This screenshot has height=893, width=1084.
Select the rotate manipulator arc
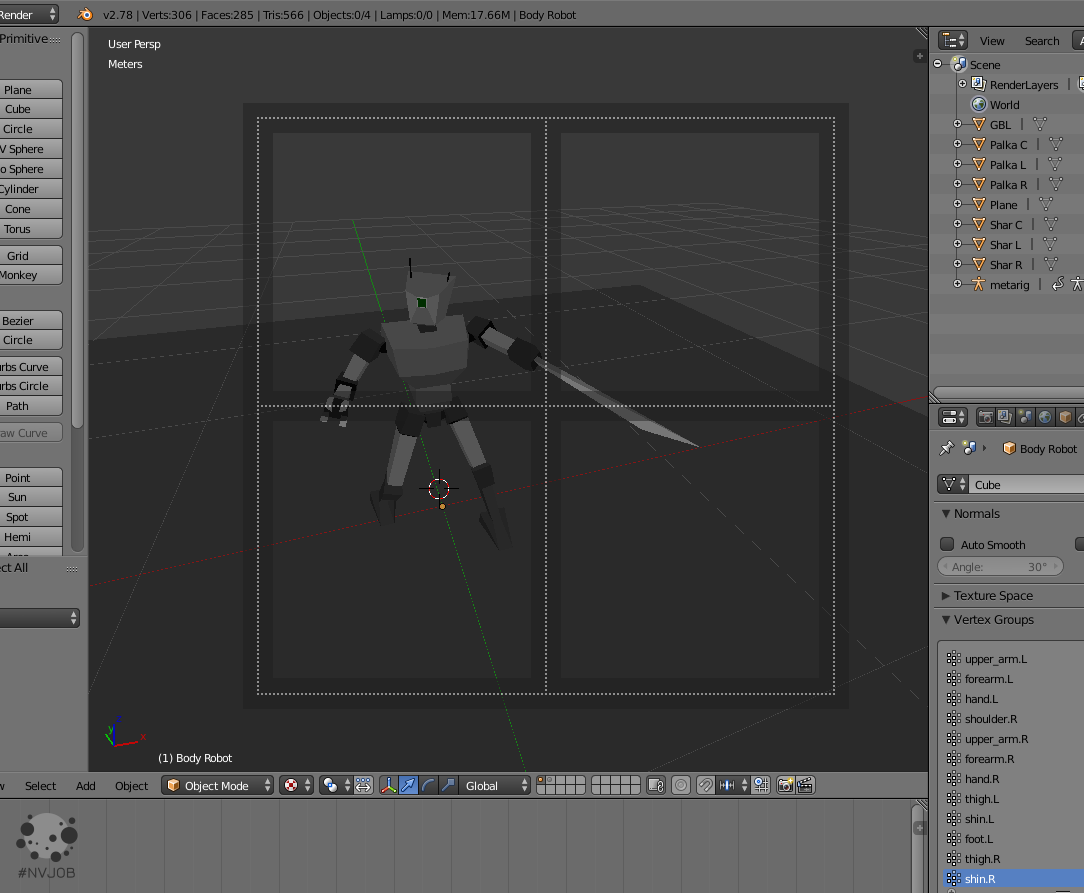(x=429, y=785)
